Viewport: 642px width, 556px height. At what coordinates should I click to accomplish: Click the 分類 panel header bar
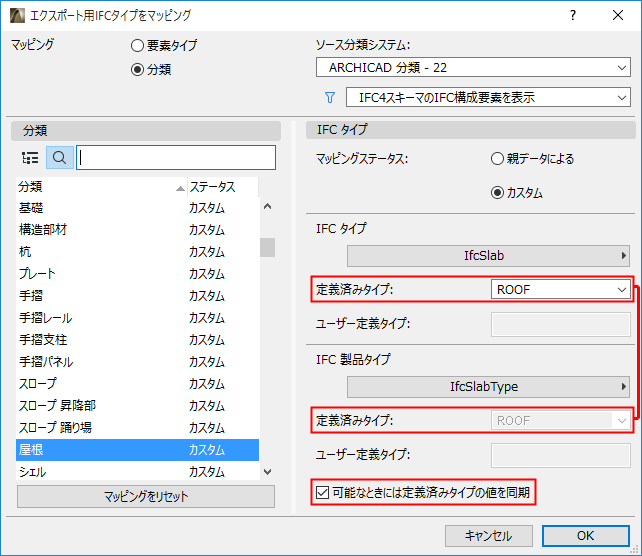(146, 131)
